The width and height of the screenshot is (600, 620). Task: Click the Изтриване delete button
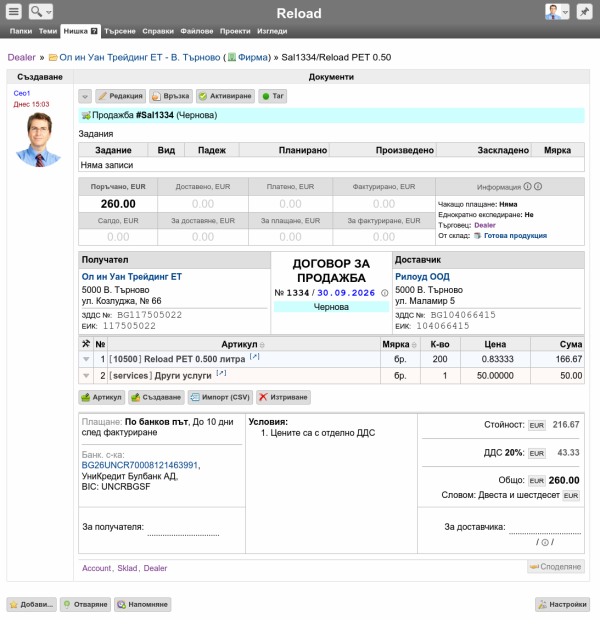[283, 397]
